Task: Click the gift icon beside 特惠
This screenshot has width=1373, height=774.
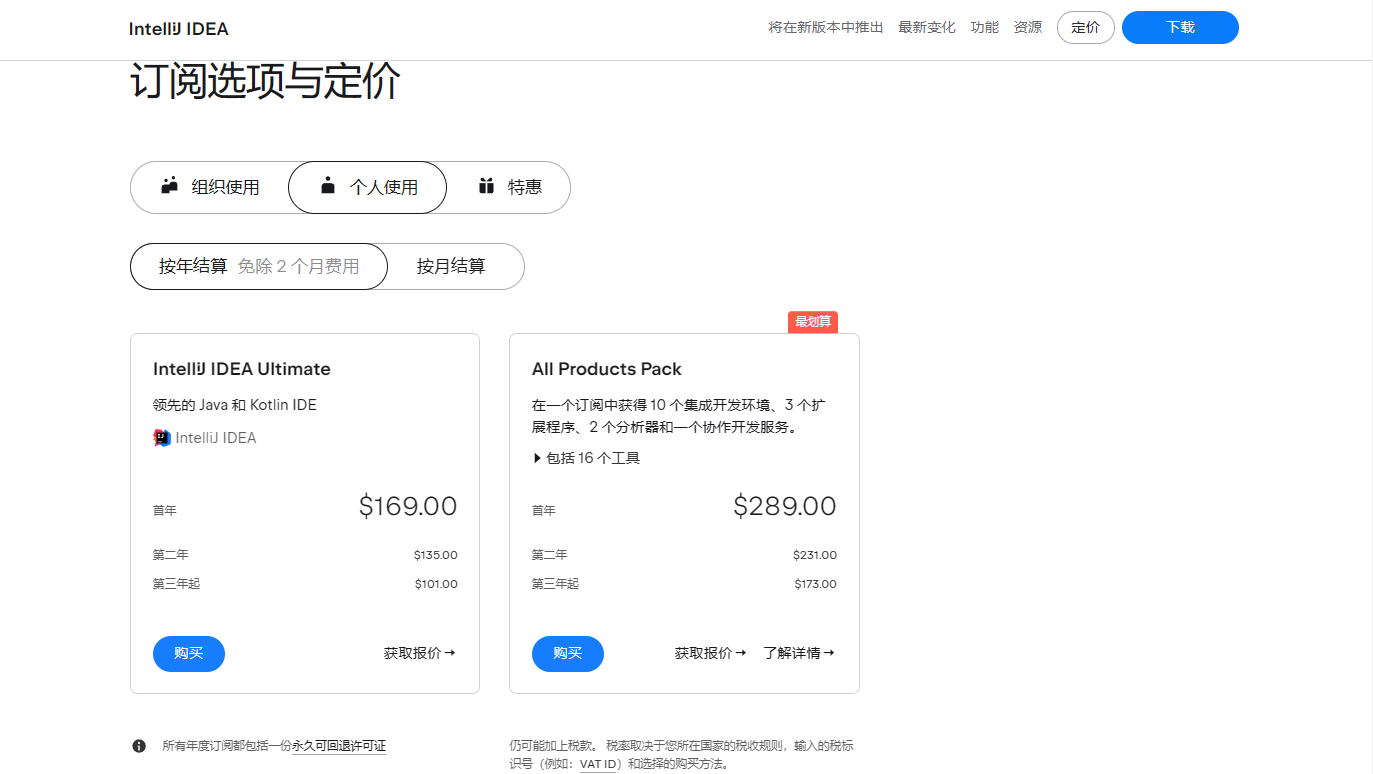Action: 486,186
